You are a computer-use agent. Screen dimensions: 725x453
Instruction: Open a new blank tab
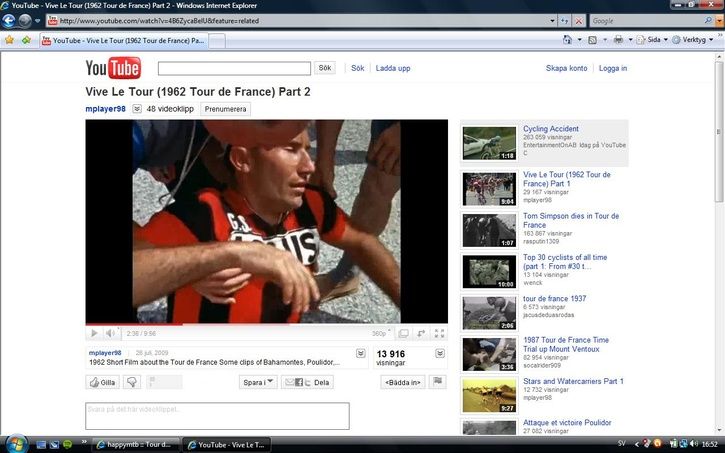click(217, 41)
